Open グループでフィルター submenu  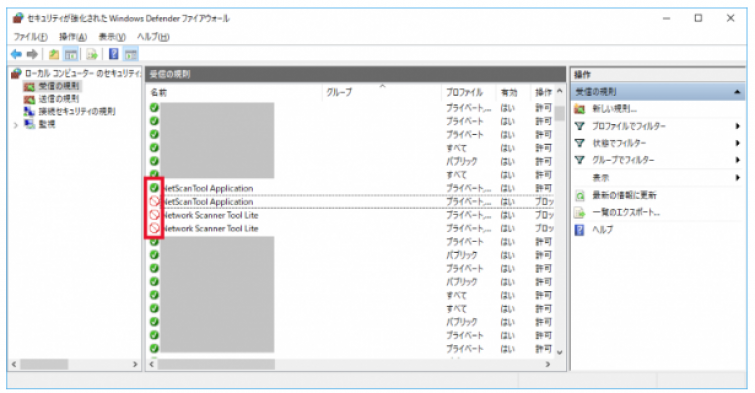pyautogui.click(x=623, y=160)
